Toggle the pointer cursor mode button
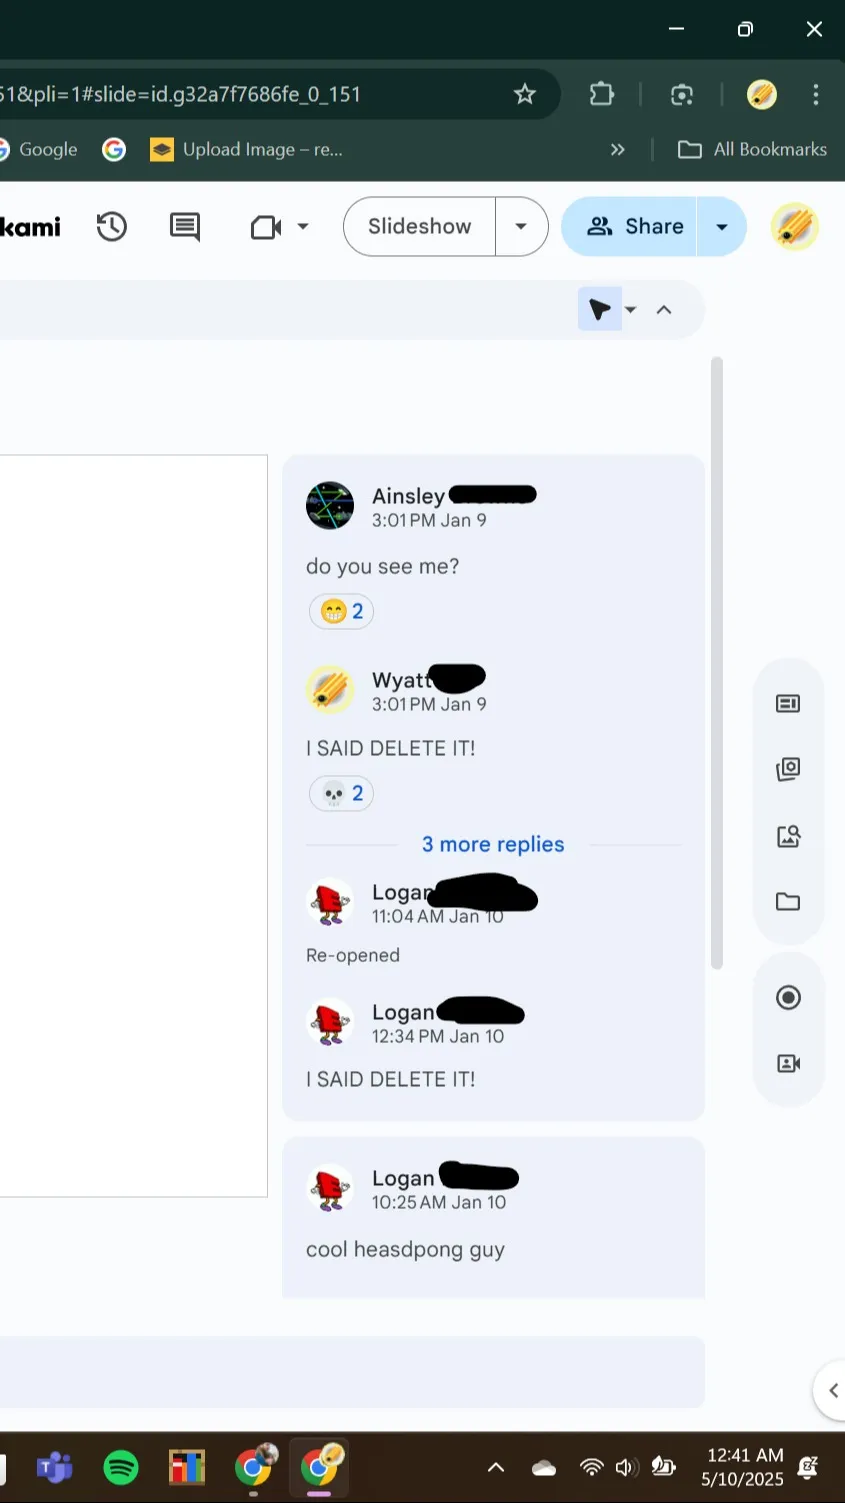 pos(600,310)
